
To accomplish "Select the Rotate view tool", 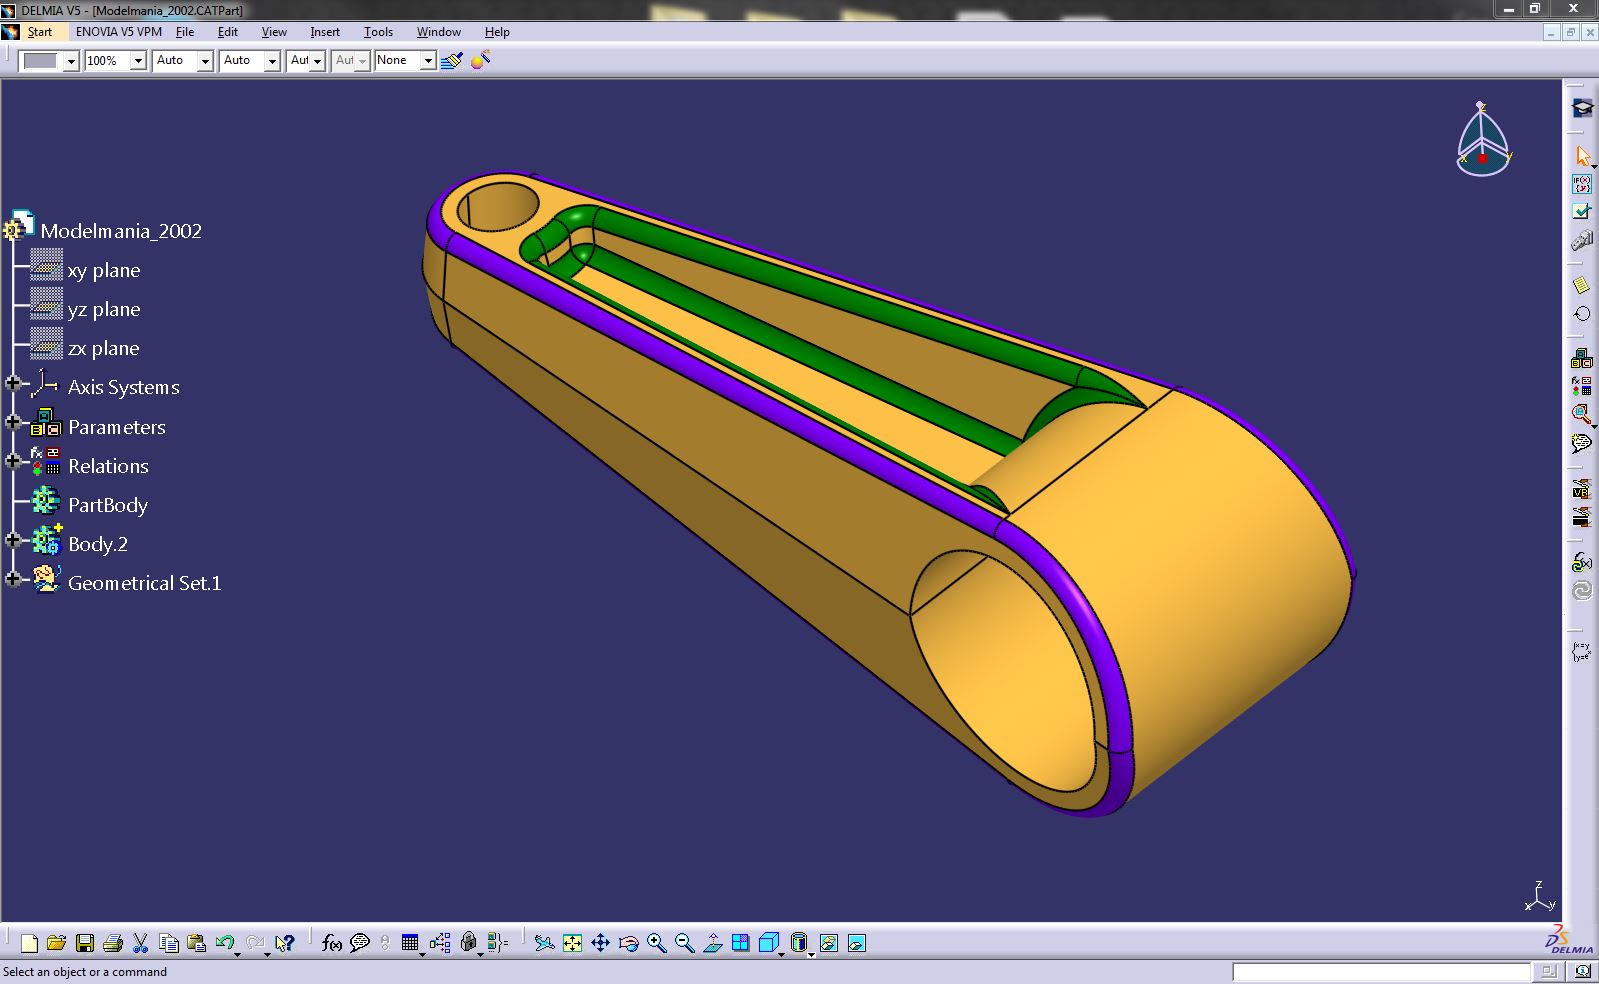I will (x=628, y=943).
